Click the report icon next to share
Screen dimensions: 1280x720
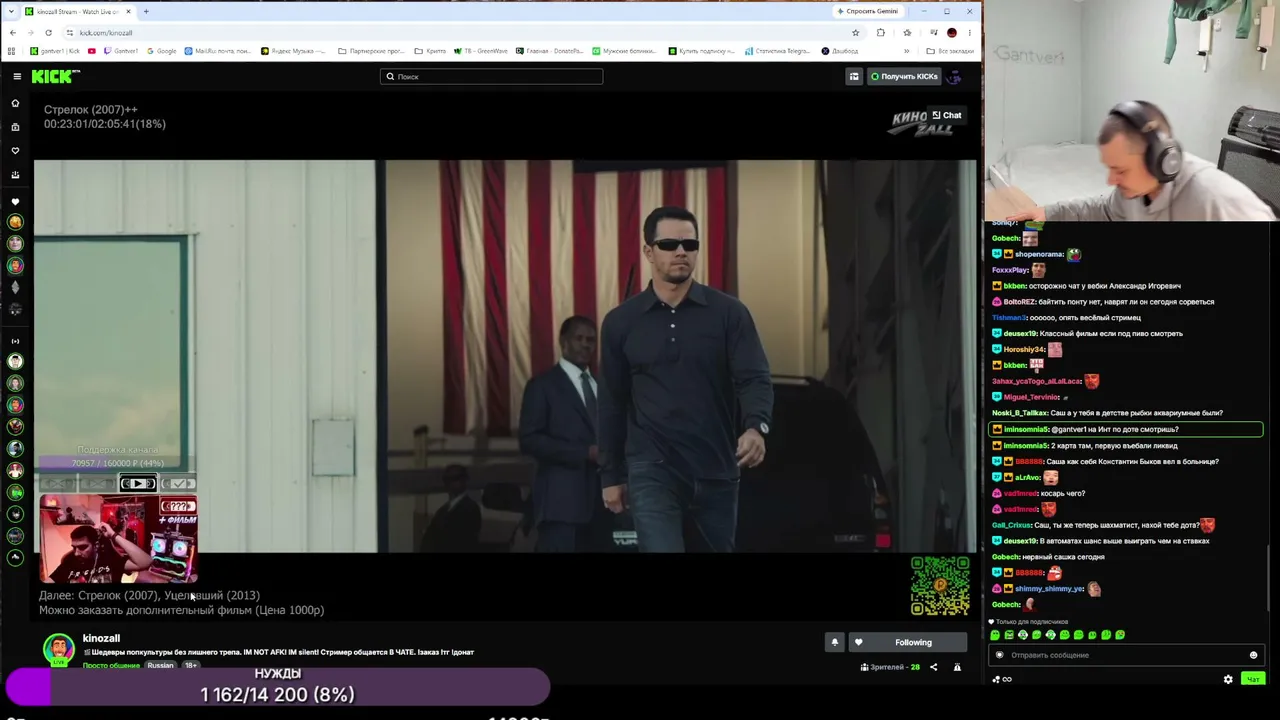click(x=957, y=667)
